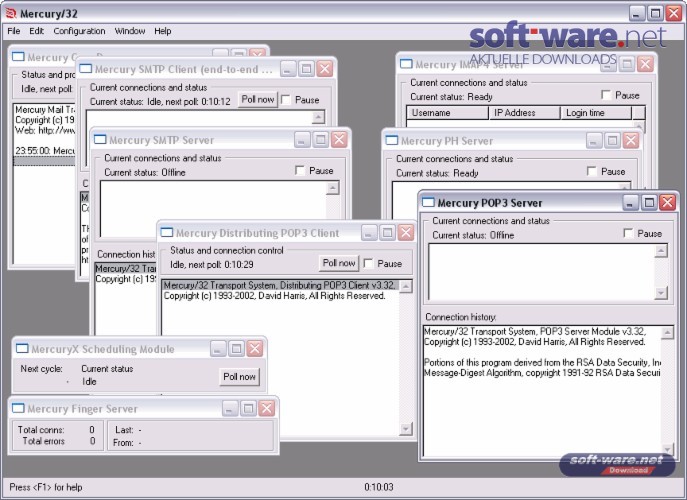Click scroll up arrow in POP3 Server status list

pyautogui.click(x=661, y=251)
